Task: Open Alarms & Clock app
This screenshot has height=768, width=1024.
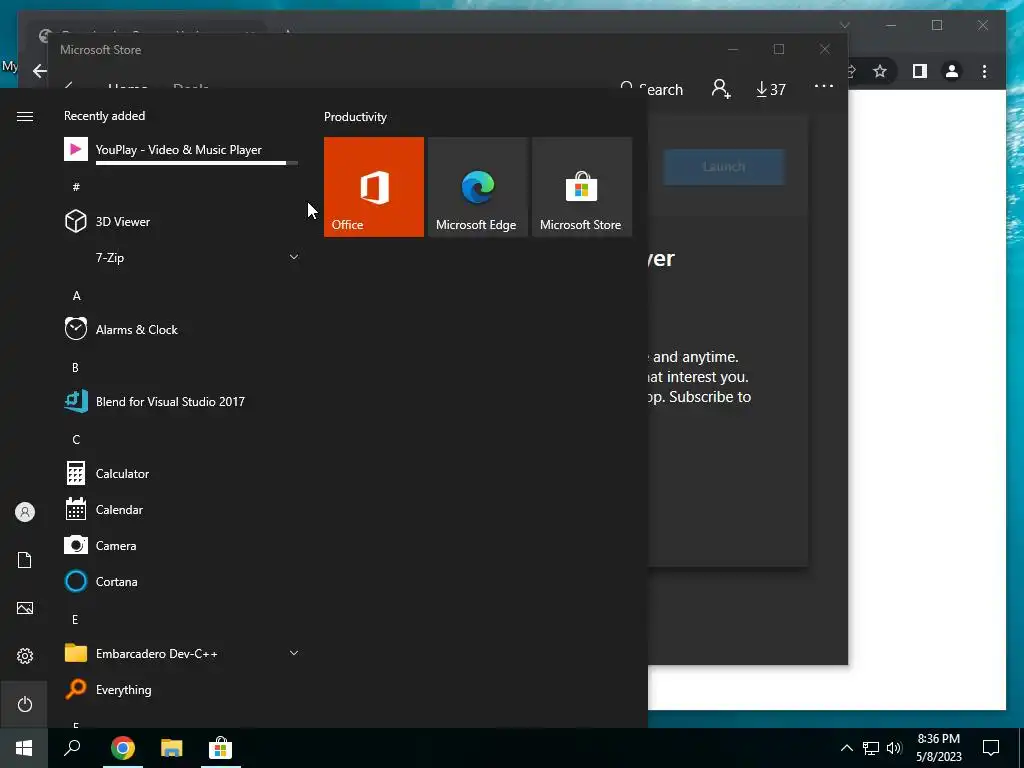Action: (181, 329)
